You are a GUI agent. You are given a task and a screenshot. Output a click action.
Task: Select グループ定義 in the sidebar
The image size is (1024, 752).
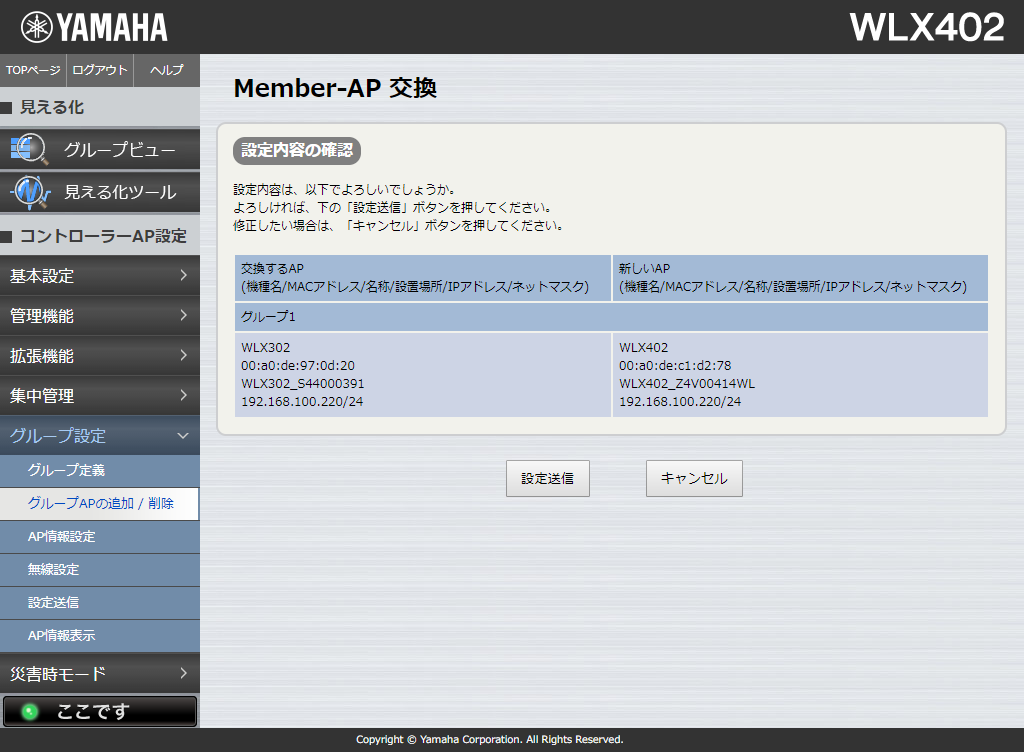point(66,470)
